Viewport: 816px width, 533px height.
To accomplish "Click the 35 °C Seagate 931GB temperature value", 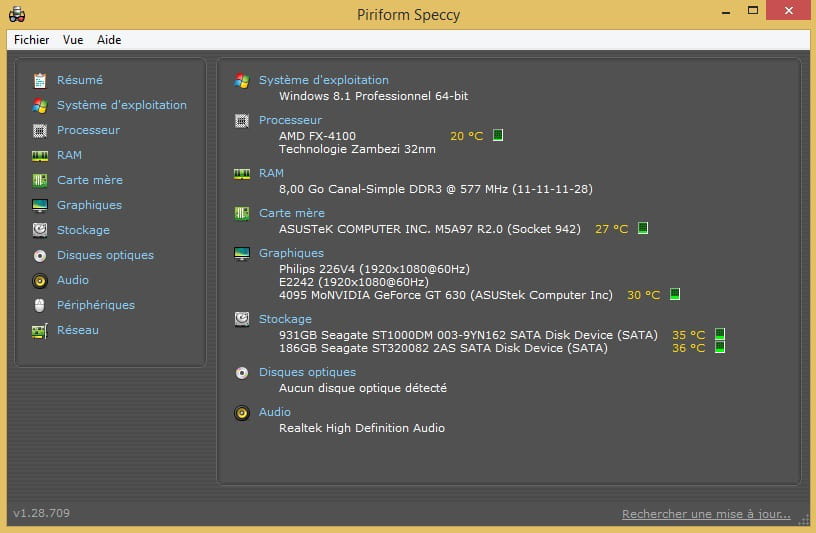I will click(688, 336).
